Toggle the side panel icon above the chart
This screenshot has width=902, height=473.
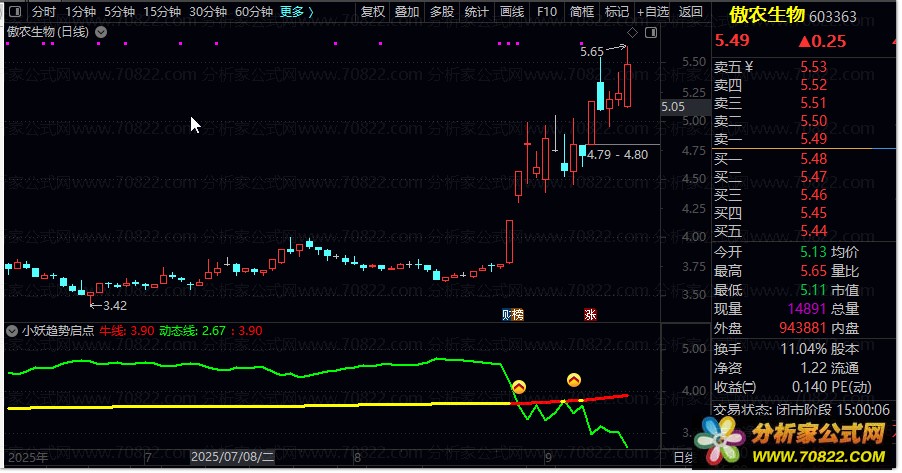pyautogui.click(x=651, y=33)
